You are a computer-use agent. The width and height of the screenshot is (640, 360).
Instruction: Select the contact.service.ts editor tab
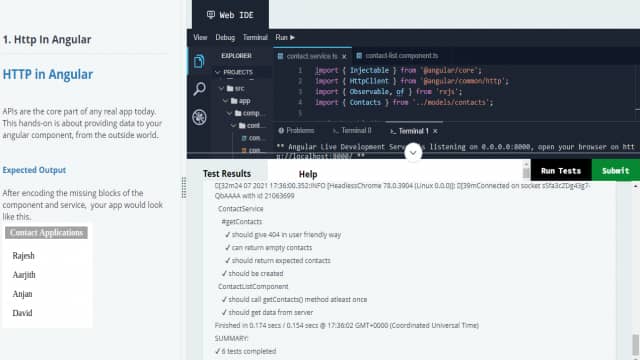pos(312,56)
